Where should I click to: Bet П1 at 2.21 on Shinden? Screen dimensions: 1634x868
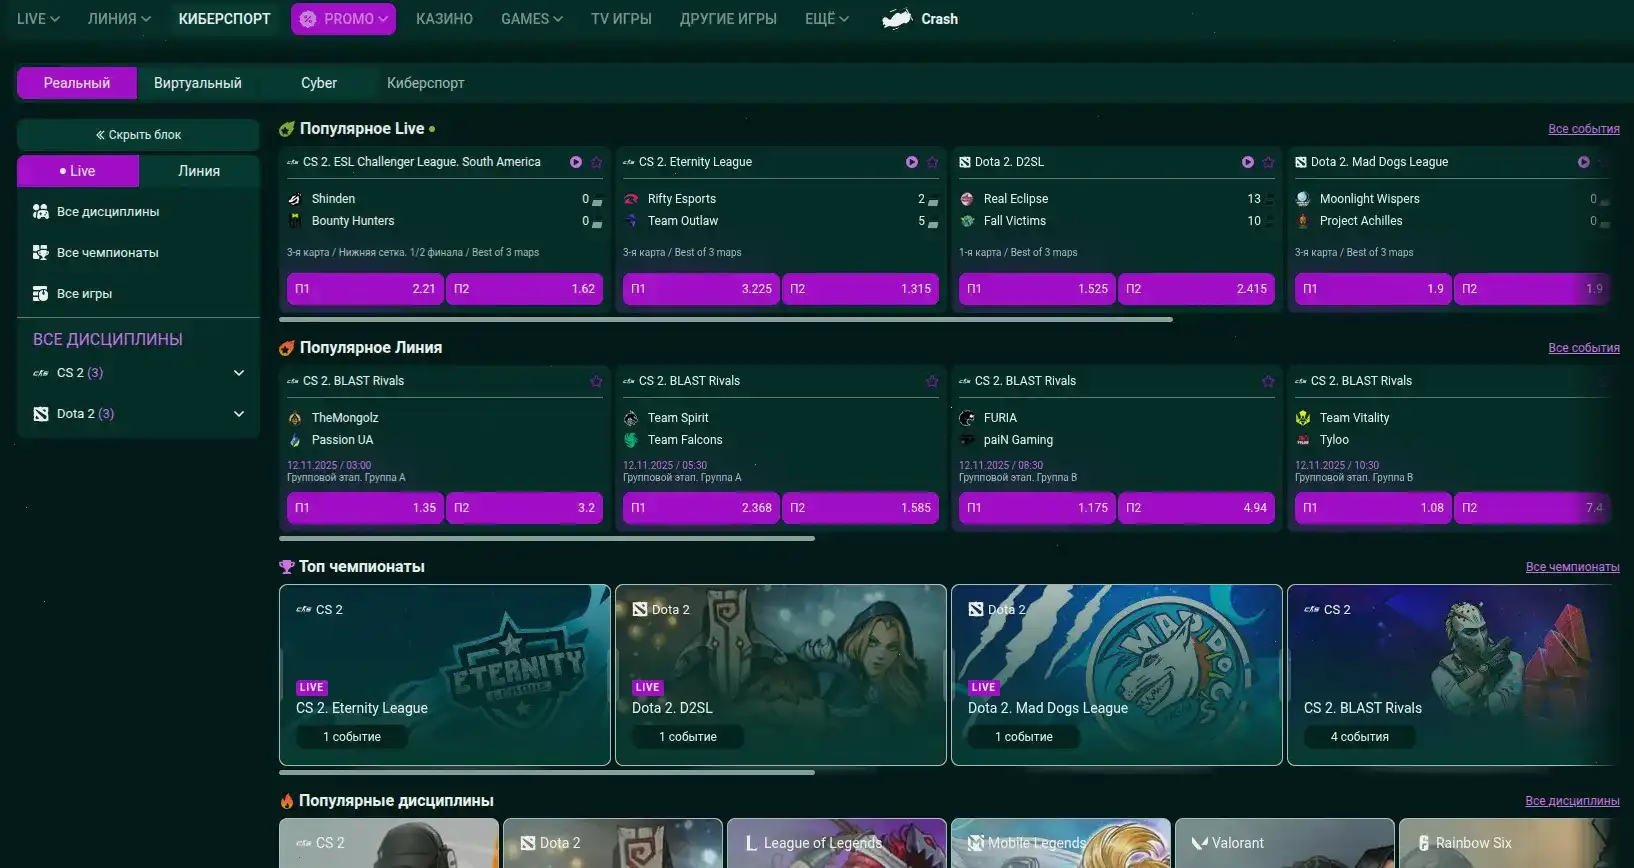tap(365, 289)
